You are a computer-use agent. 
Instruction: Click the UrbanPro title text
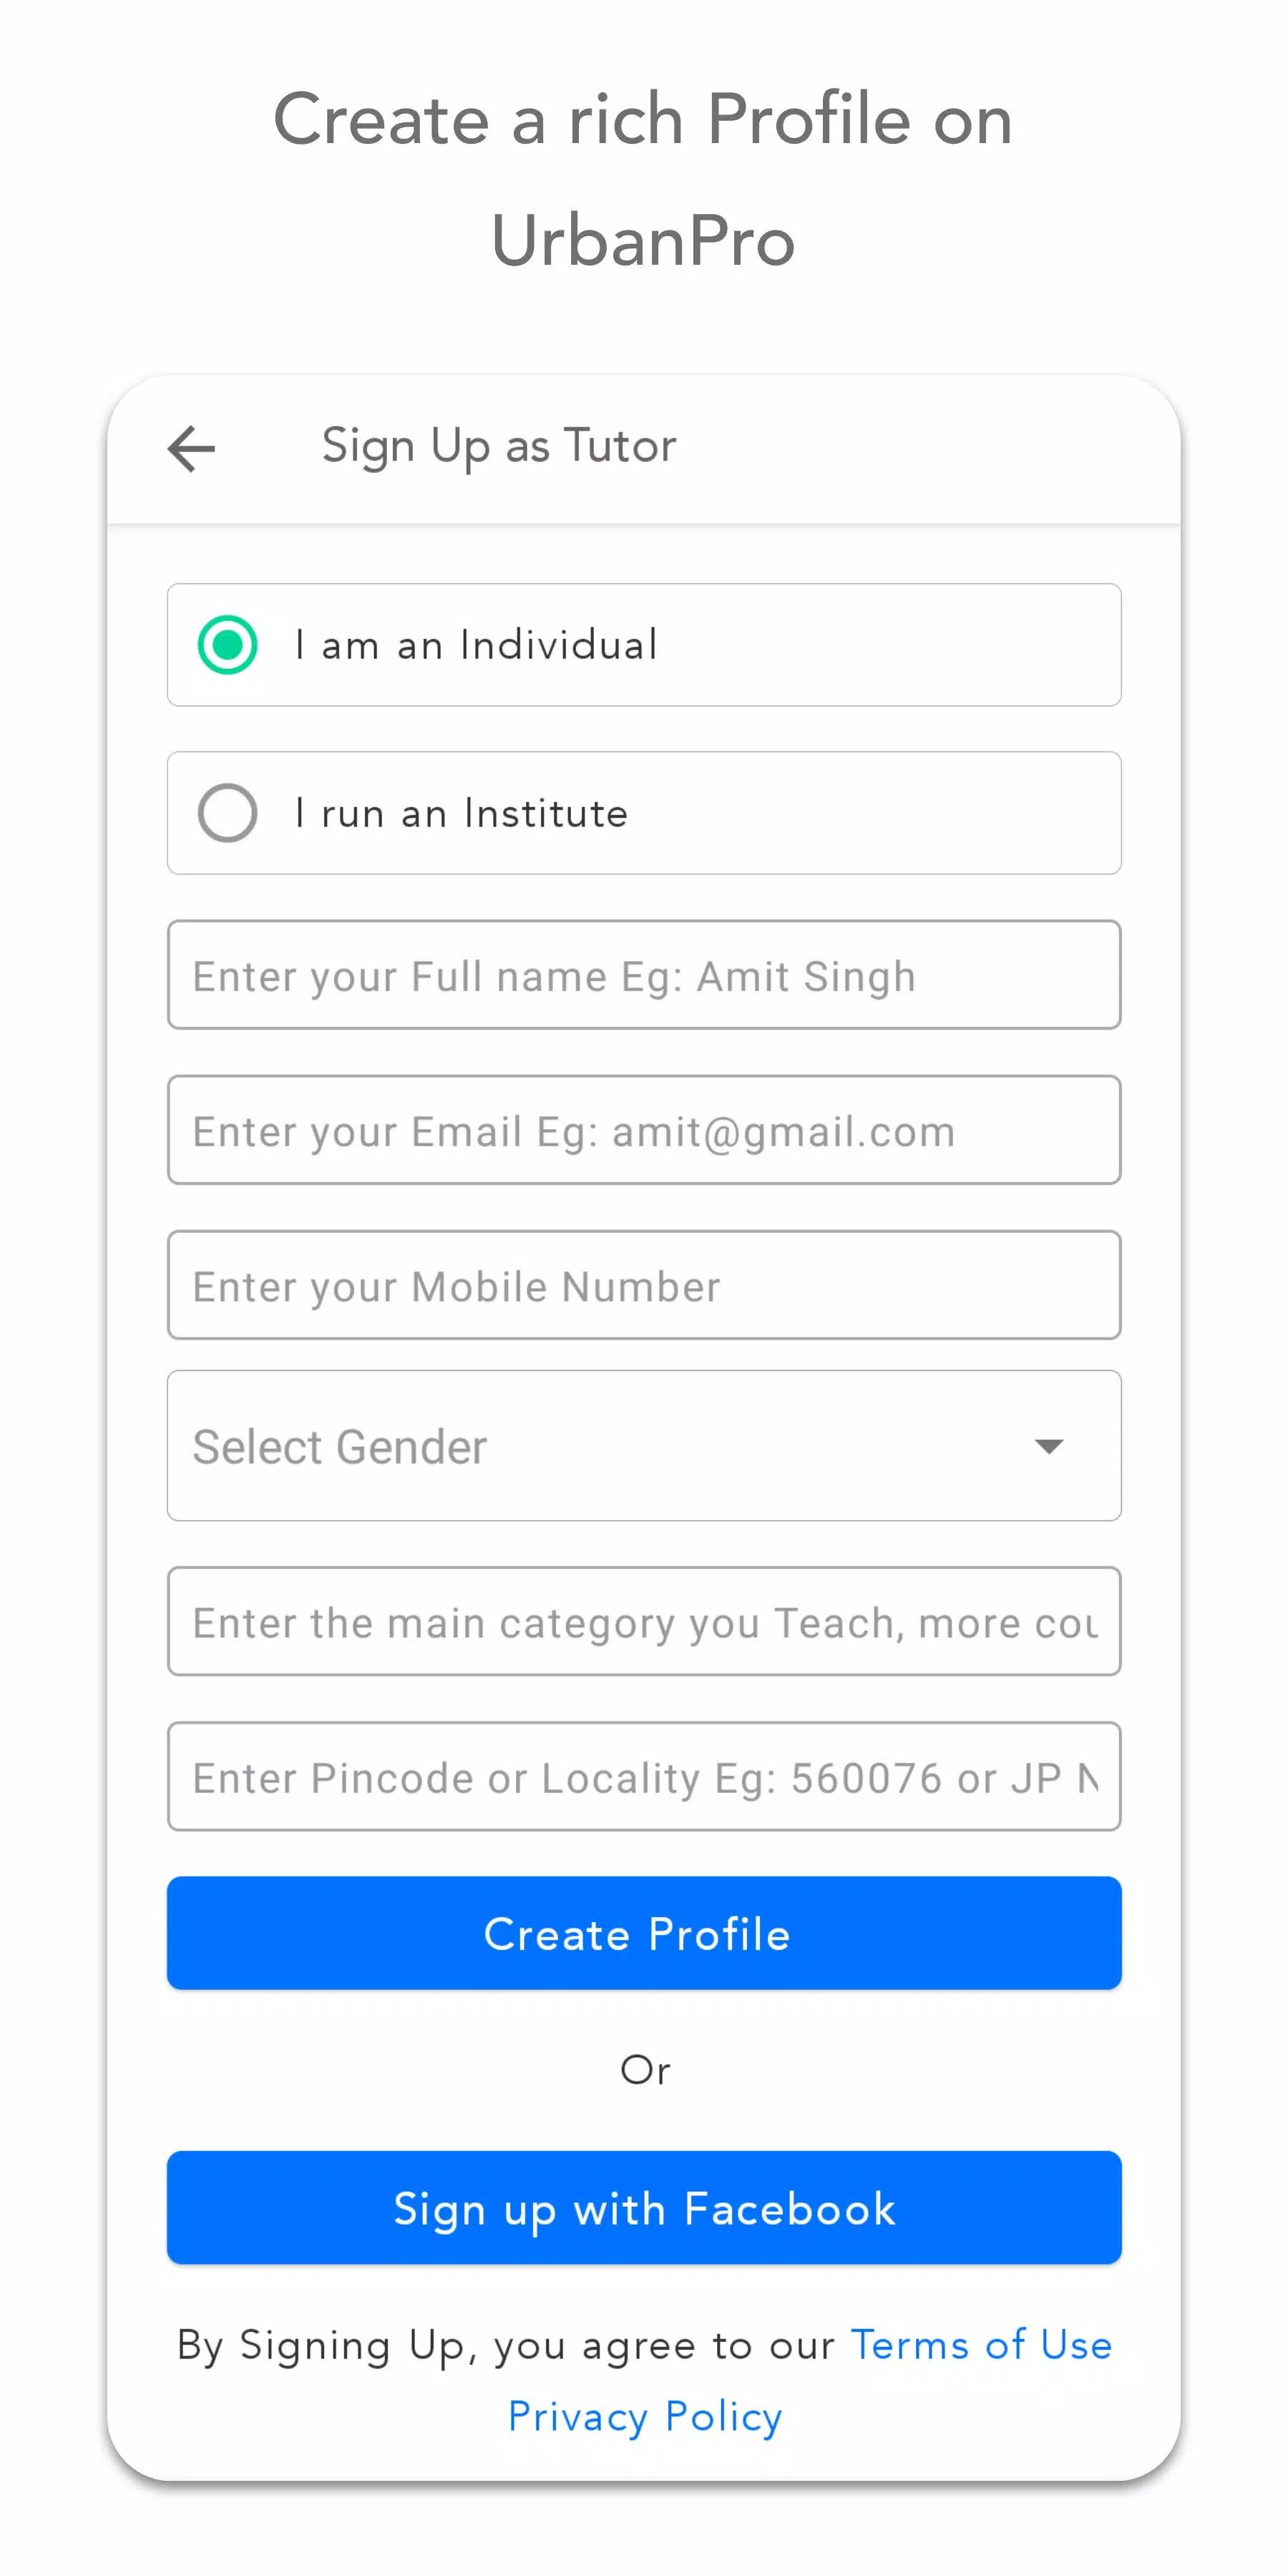click(644, 240)
